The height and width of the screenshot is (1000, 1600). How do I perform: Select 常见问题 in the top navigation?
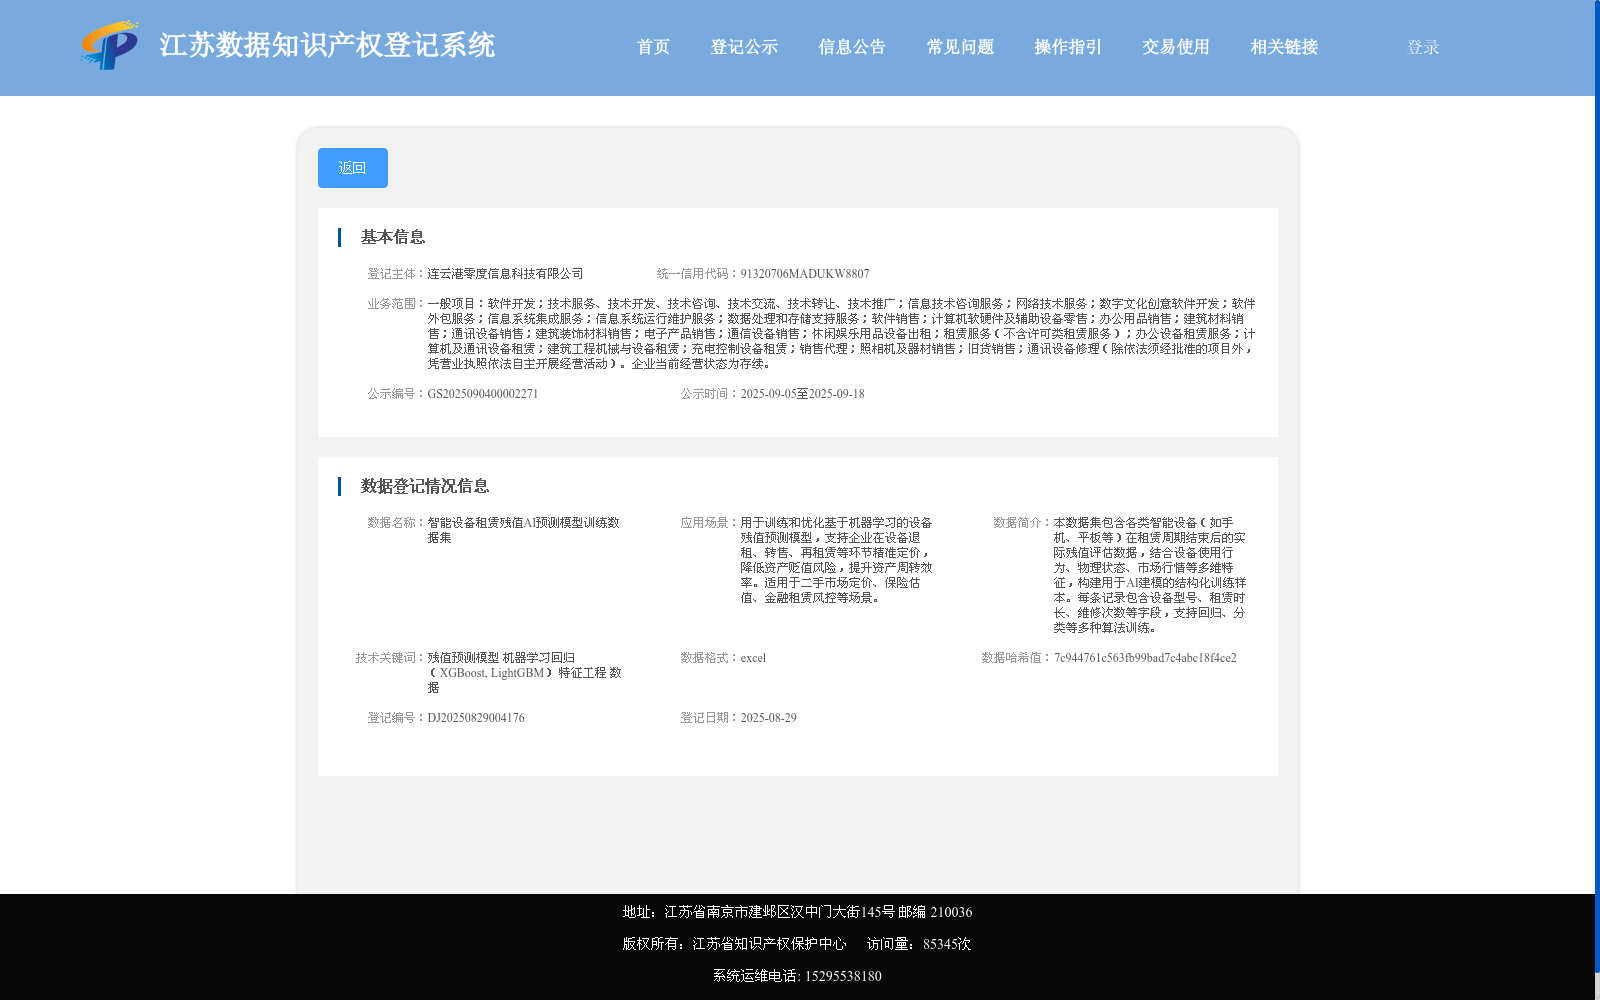[x=960, y=47]
